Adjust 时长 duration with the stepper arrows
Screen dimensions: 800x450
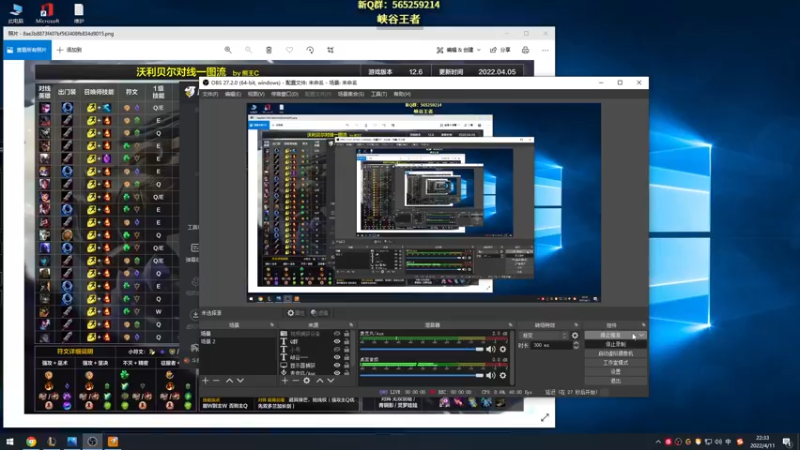pos(576,345)
